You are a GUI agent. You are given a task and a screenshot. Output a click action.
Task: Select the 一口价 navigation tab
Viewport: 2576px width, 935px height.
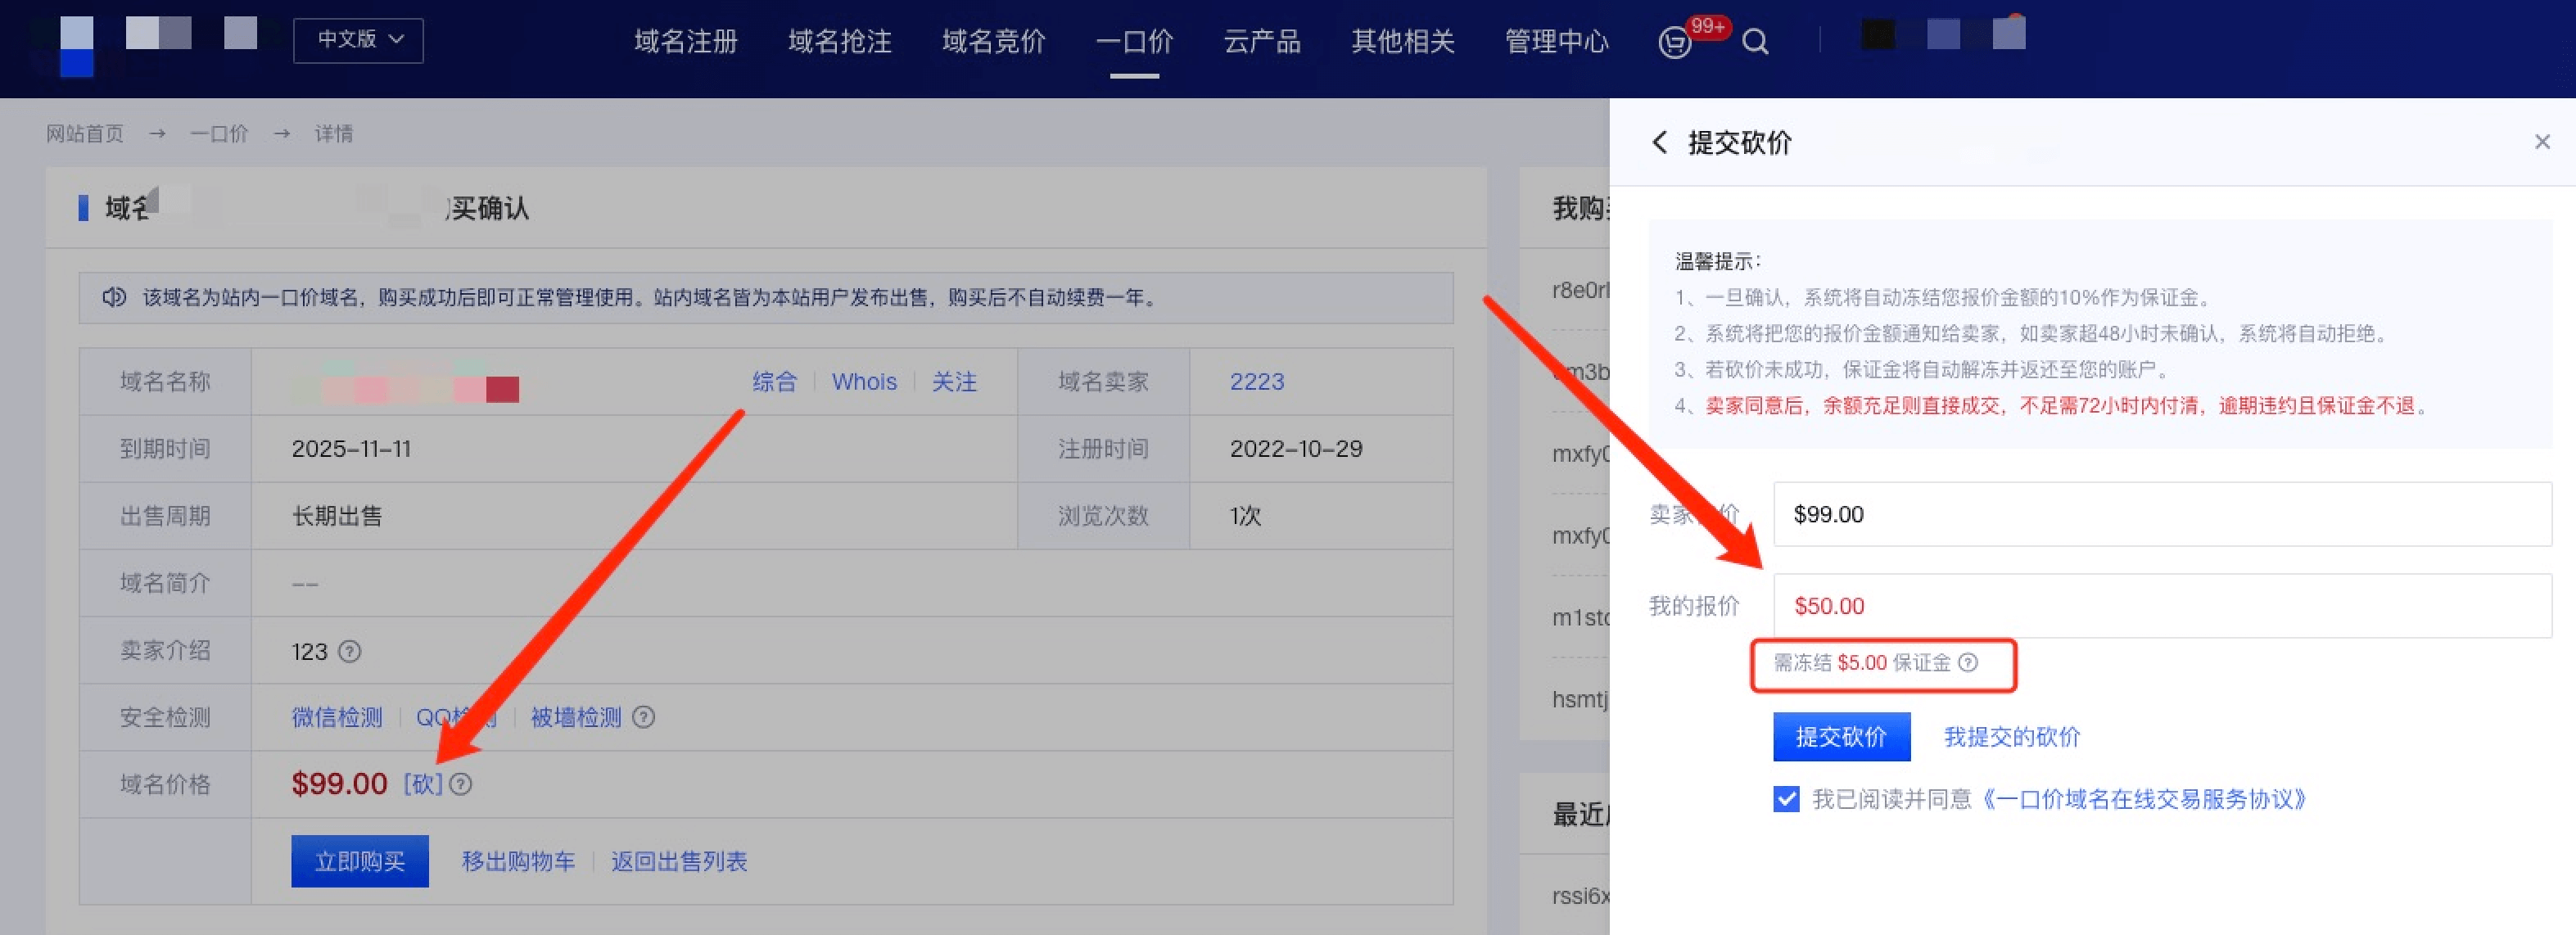pos(1134,42)
